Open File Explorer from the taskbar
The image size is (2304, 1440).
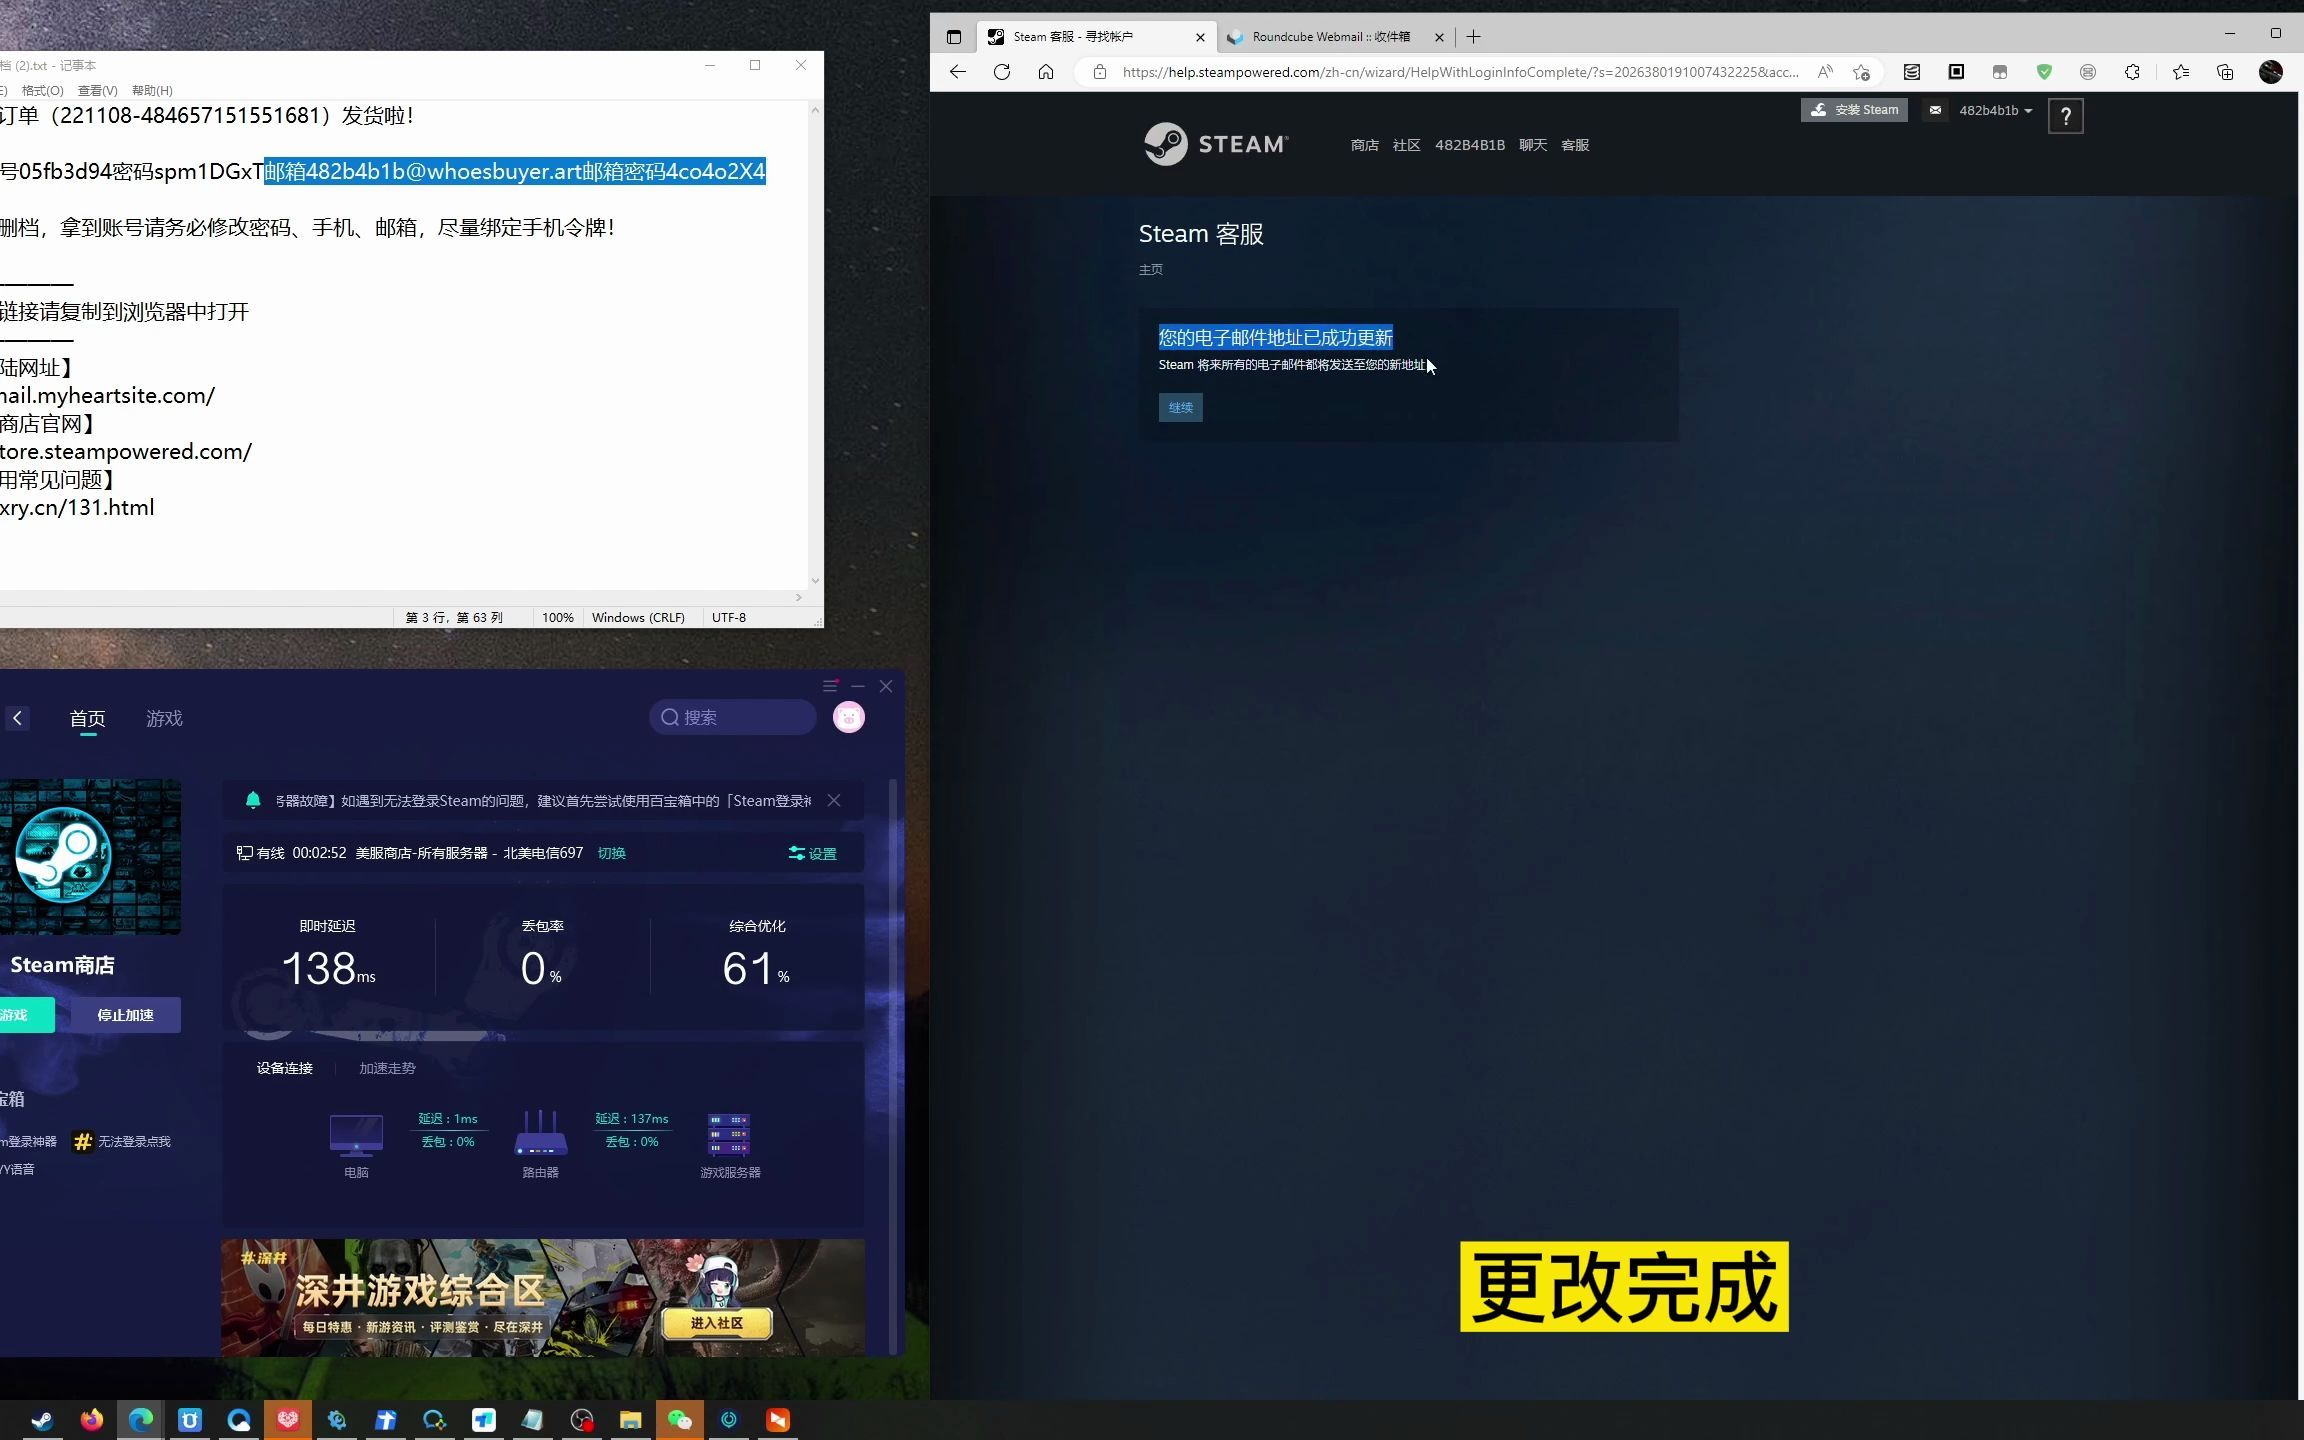coord(630,1420)
